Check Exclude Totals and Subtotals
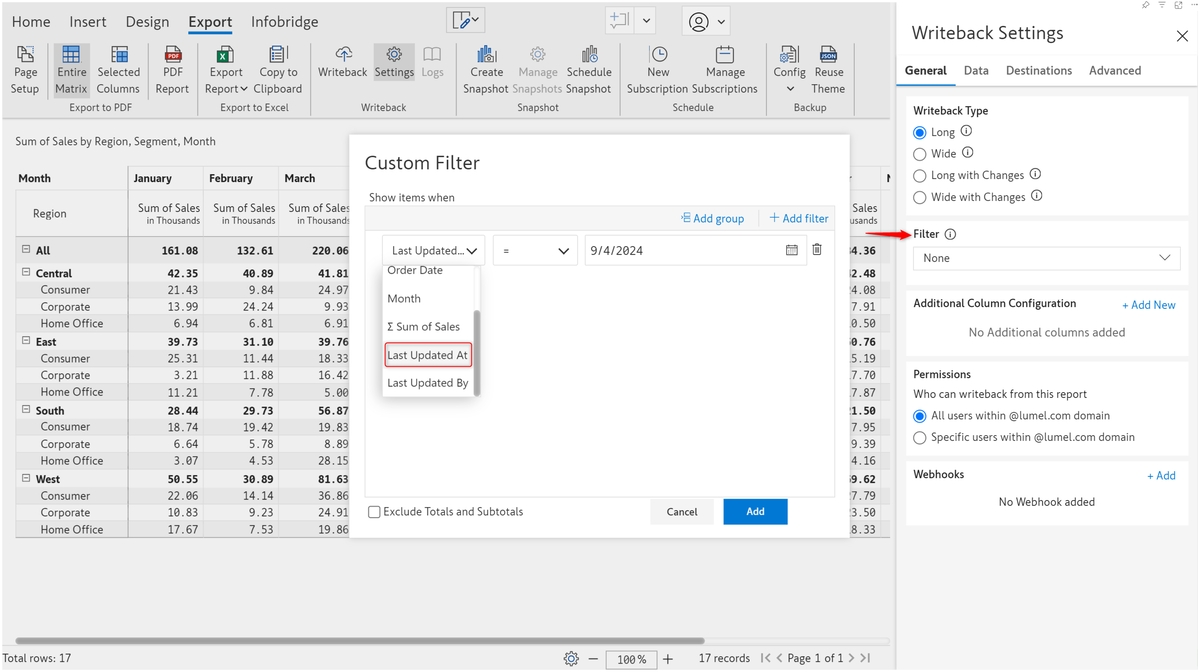The width and height of the screenshot is (1200, 672). pyautogui.click(x=374, y=512)
